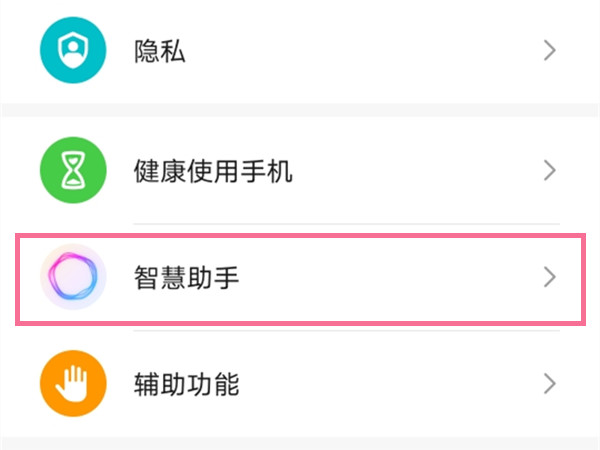Select the 健康使用手机 label
This screenshot has height=450, width=600.
[213, 170]
